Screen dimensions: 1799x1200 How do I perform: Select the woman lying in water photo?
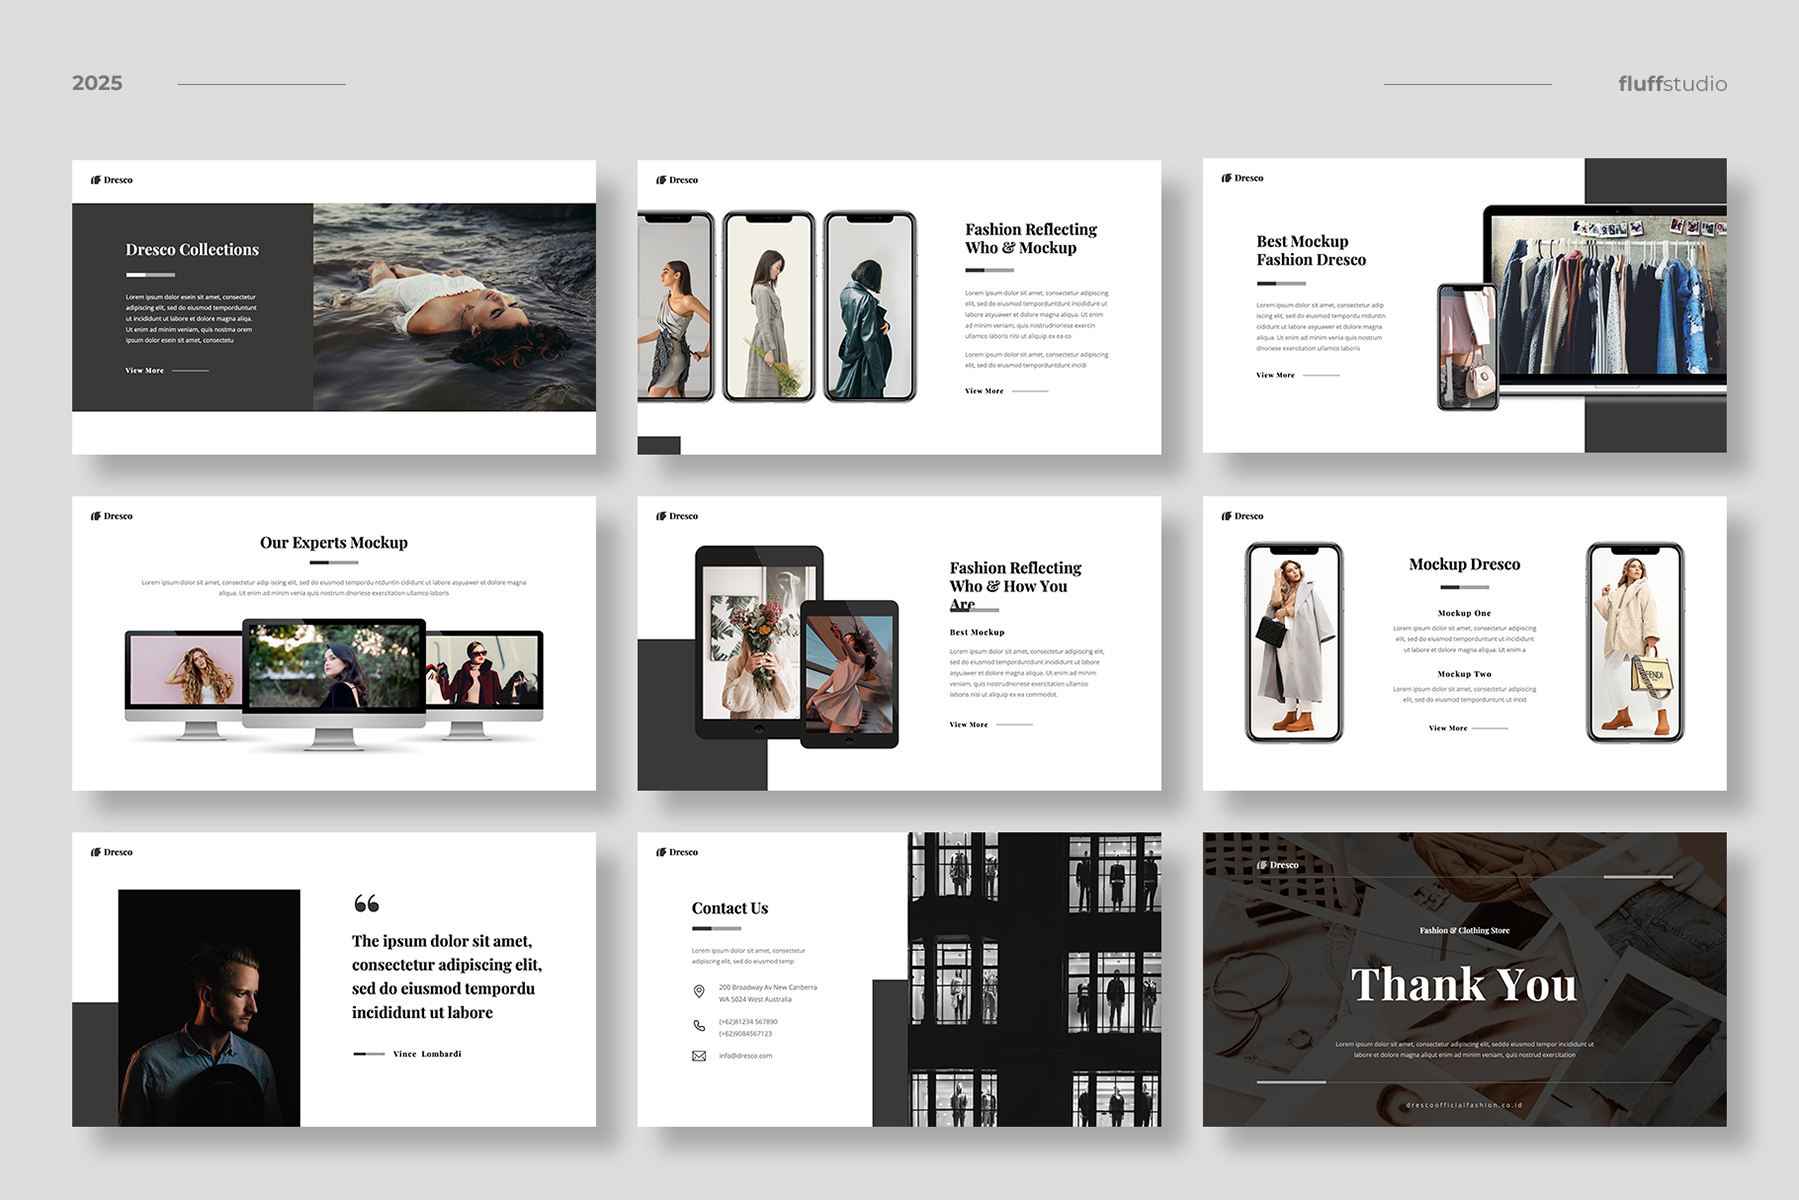tap(454, 307)
